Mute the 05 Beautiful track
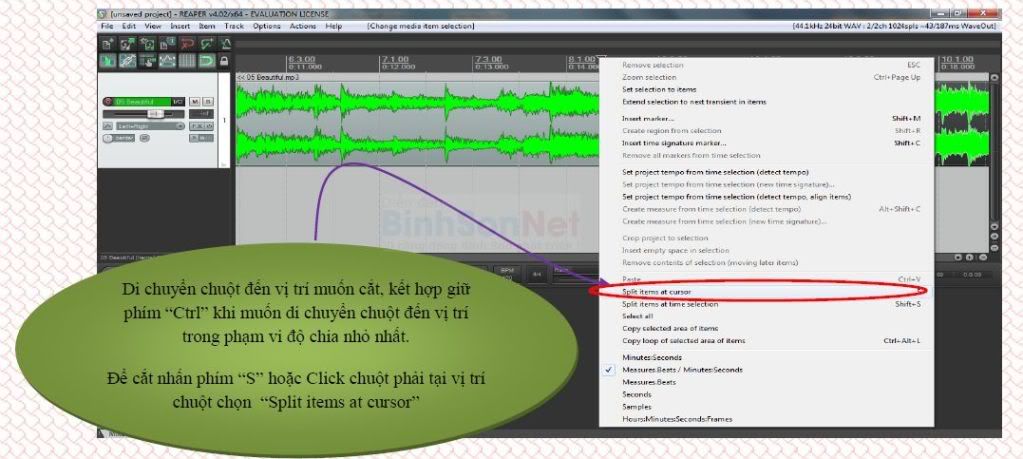Viewport: 1023px width, 459px height. click(x=195, y=102)
